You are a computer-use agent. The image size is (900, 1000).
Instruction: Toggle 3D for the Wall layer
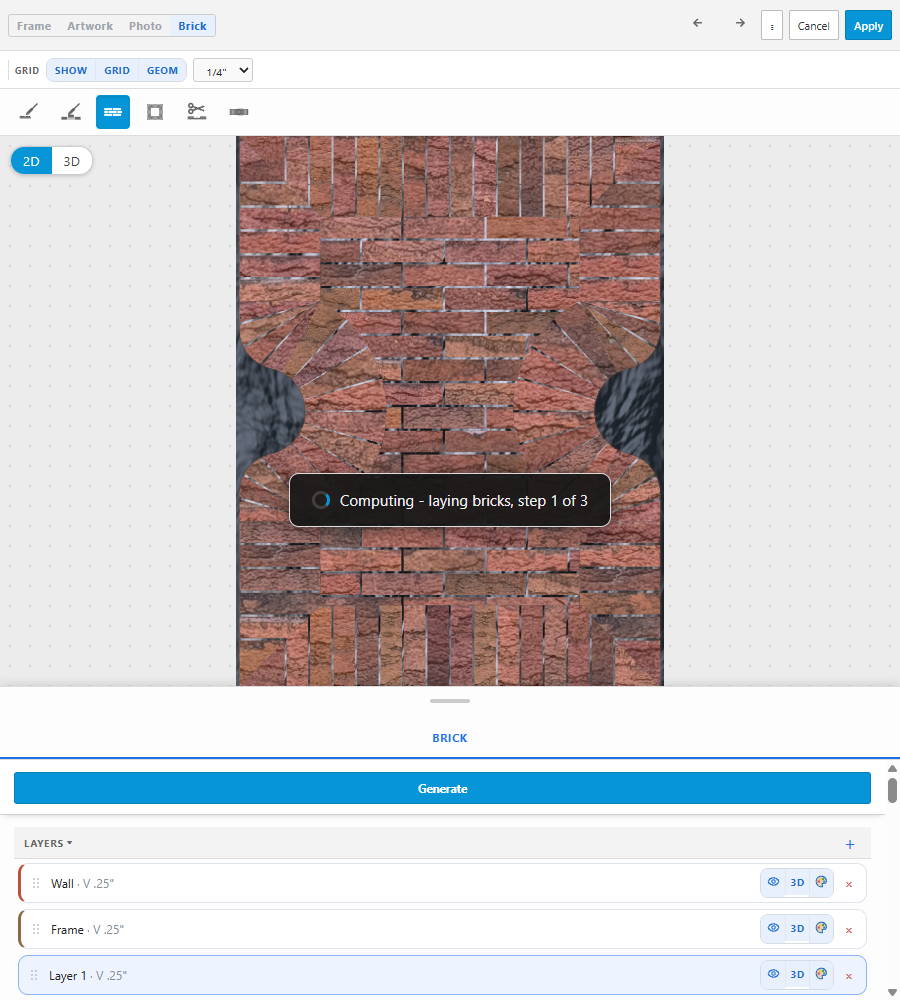(x=797, y=883)
